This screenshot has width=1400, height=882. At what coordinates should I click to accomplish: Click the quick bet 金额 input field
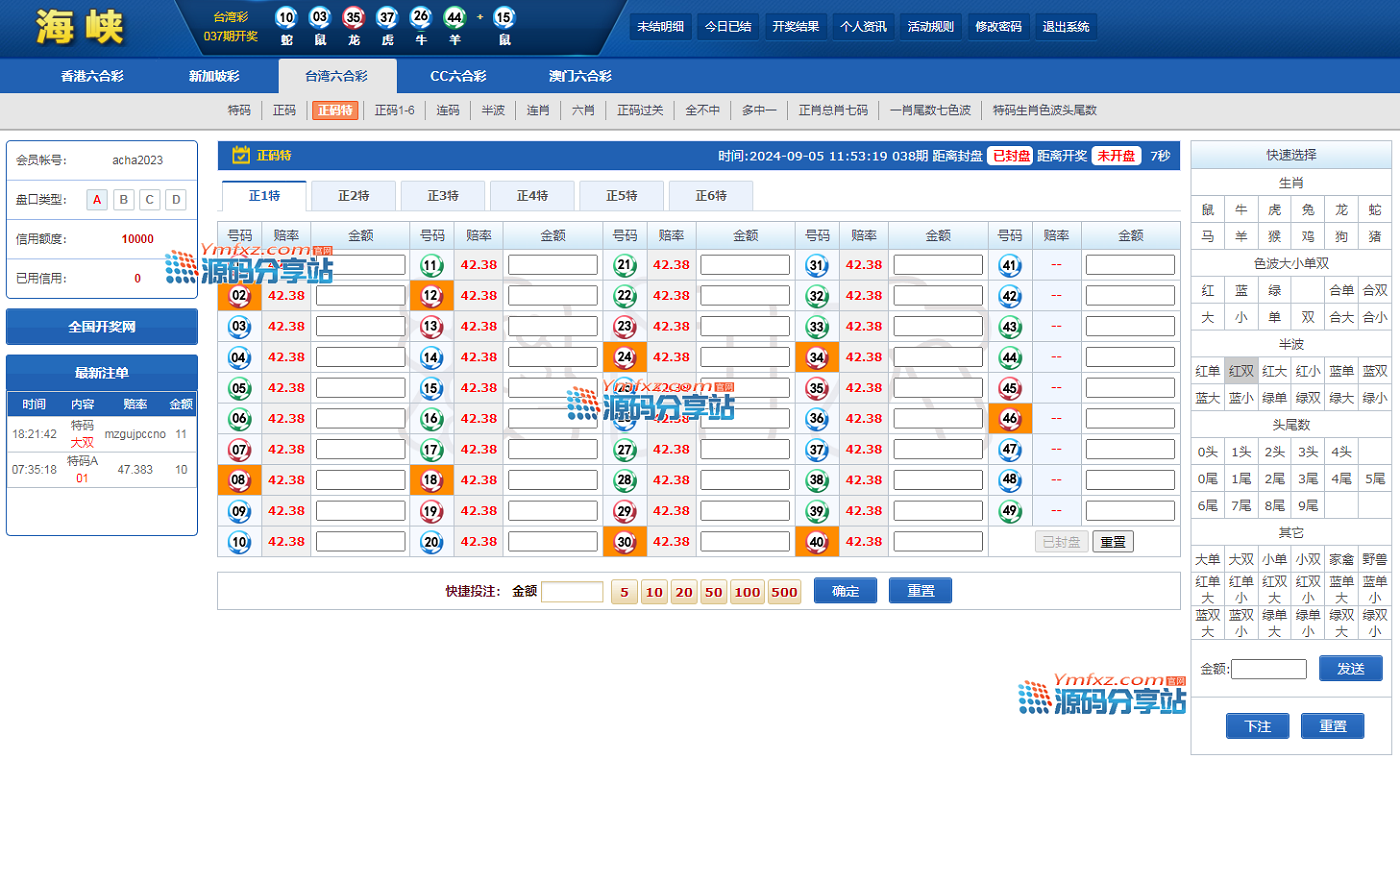572,592
